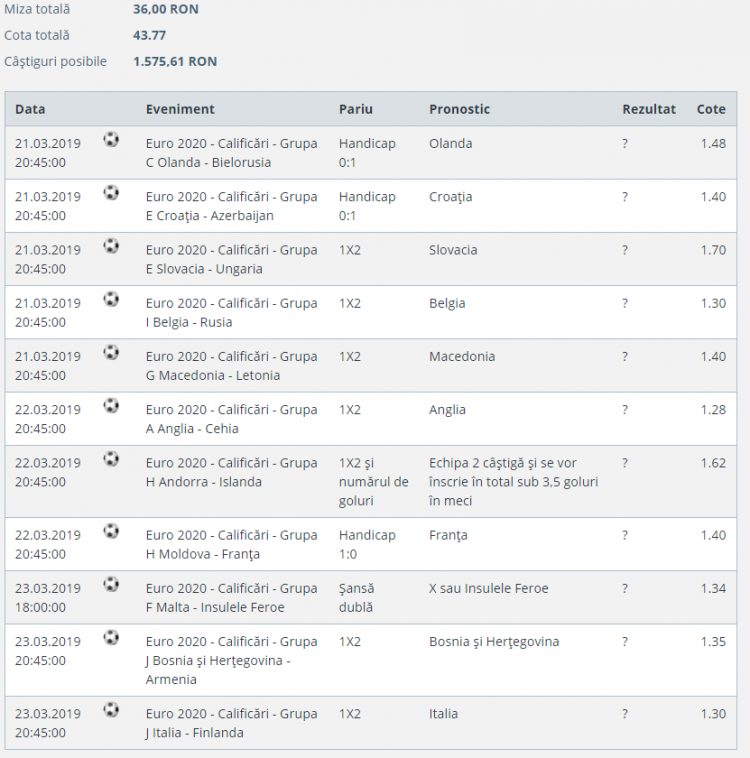The height and width of the screenshot is (758, 750).
Task: Click the soccer ball icon for Olanda - Bielorusia
Action: point(111,140)
